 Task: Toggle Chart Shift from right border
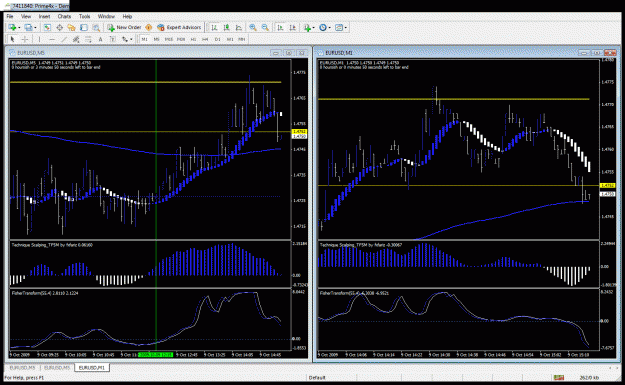click(293, 28)
